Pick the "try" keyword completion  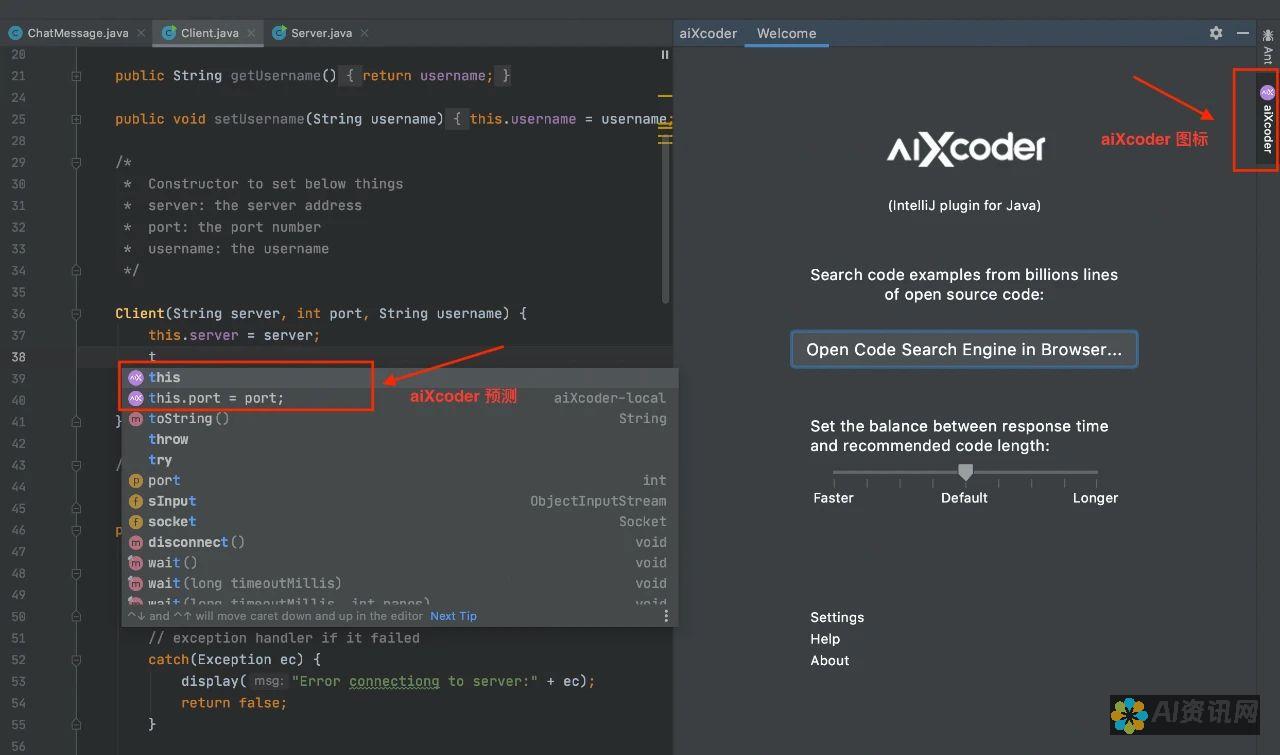coord(400,460)
